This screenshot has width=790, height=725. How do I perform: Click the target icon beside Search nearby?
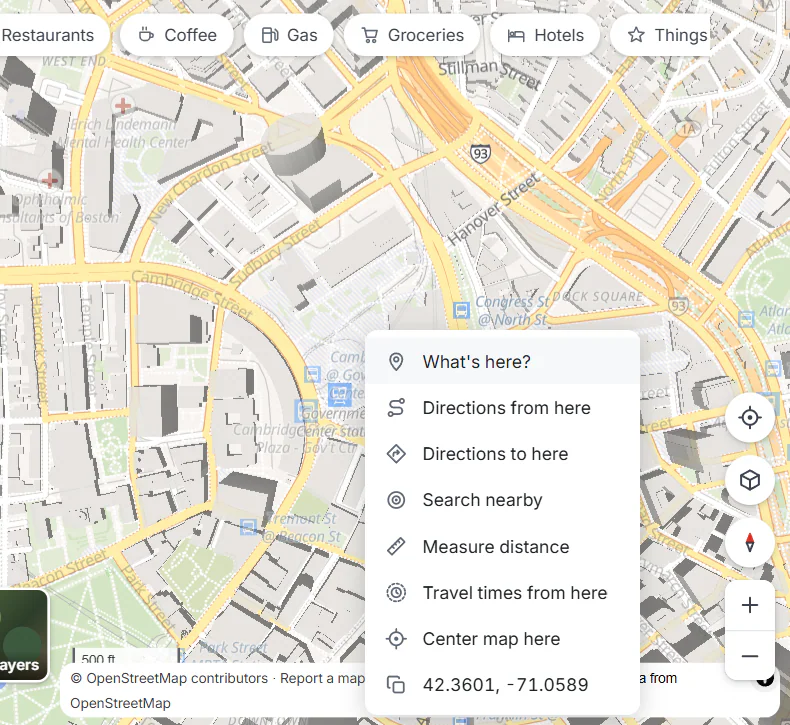click(x=396, y=500)
